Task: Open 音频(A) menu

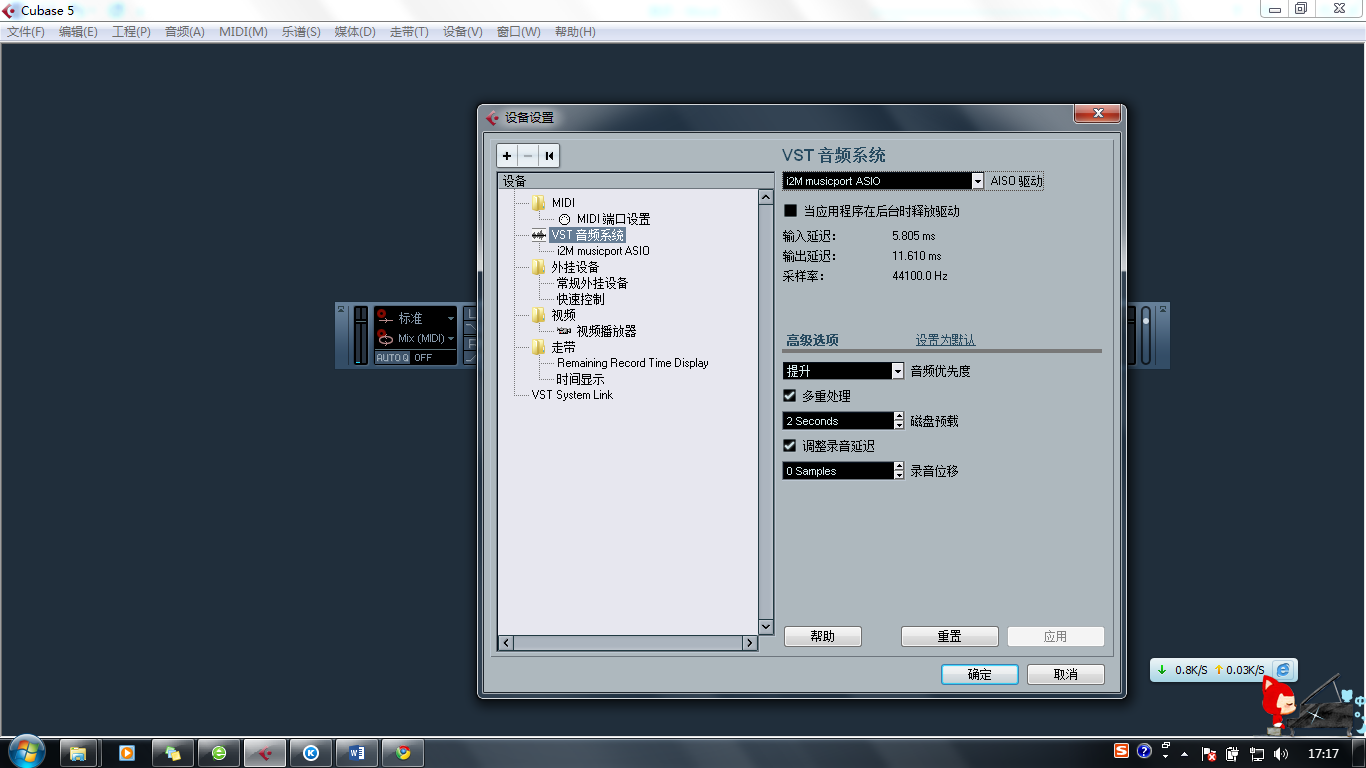Action: pyautogui.click(x=184, y=32)
